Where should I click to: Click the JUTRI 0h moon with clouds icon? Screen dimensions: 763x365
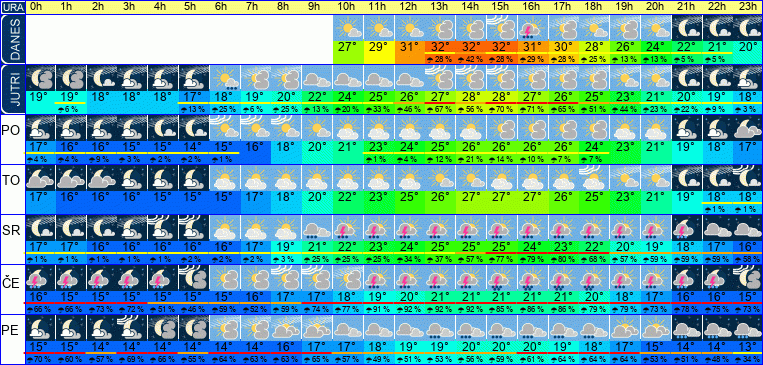(x=40, y=78)
